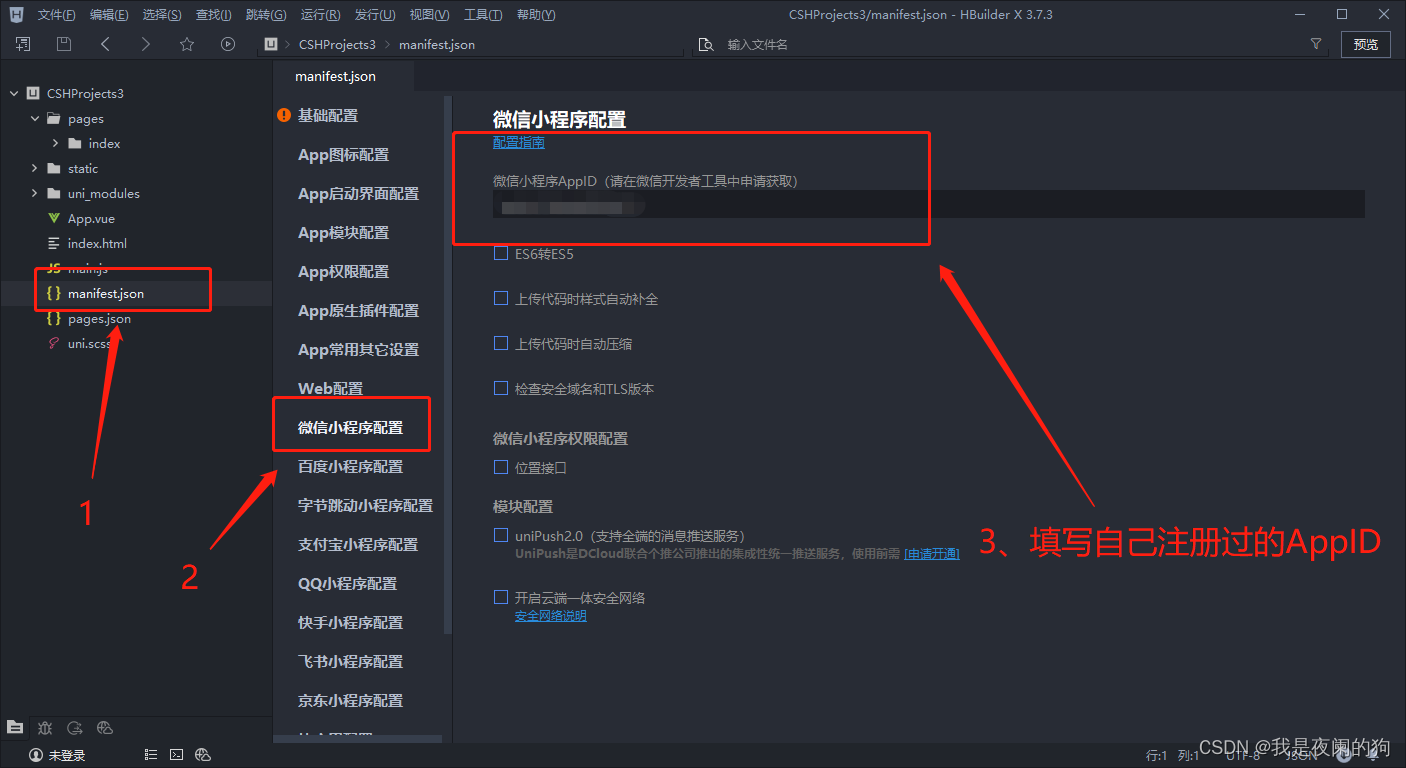Click the cloud icon in bottom panel tabs
The width and height of the screenshot is (1406, 768).
105,727
